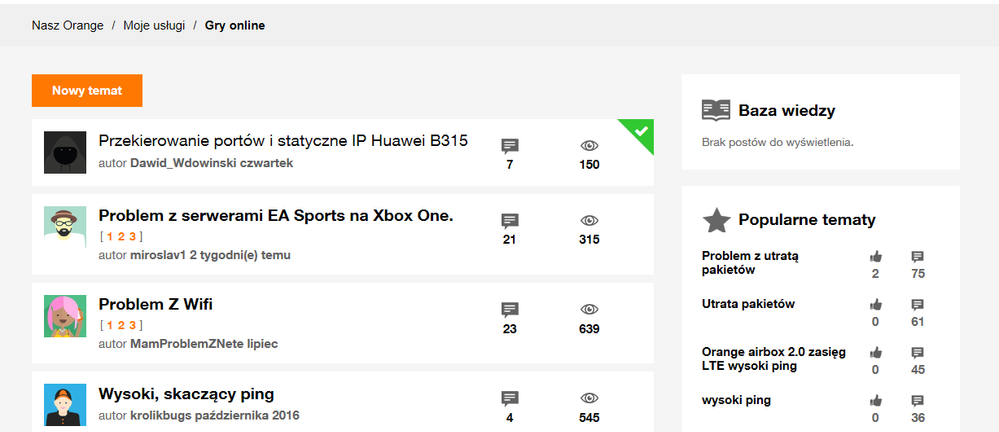Click the views eye icon for Problem Z Wifi

(x=589, y=310)
